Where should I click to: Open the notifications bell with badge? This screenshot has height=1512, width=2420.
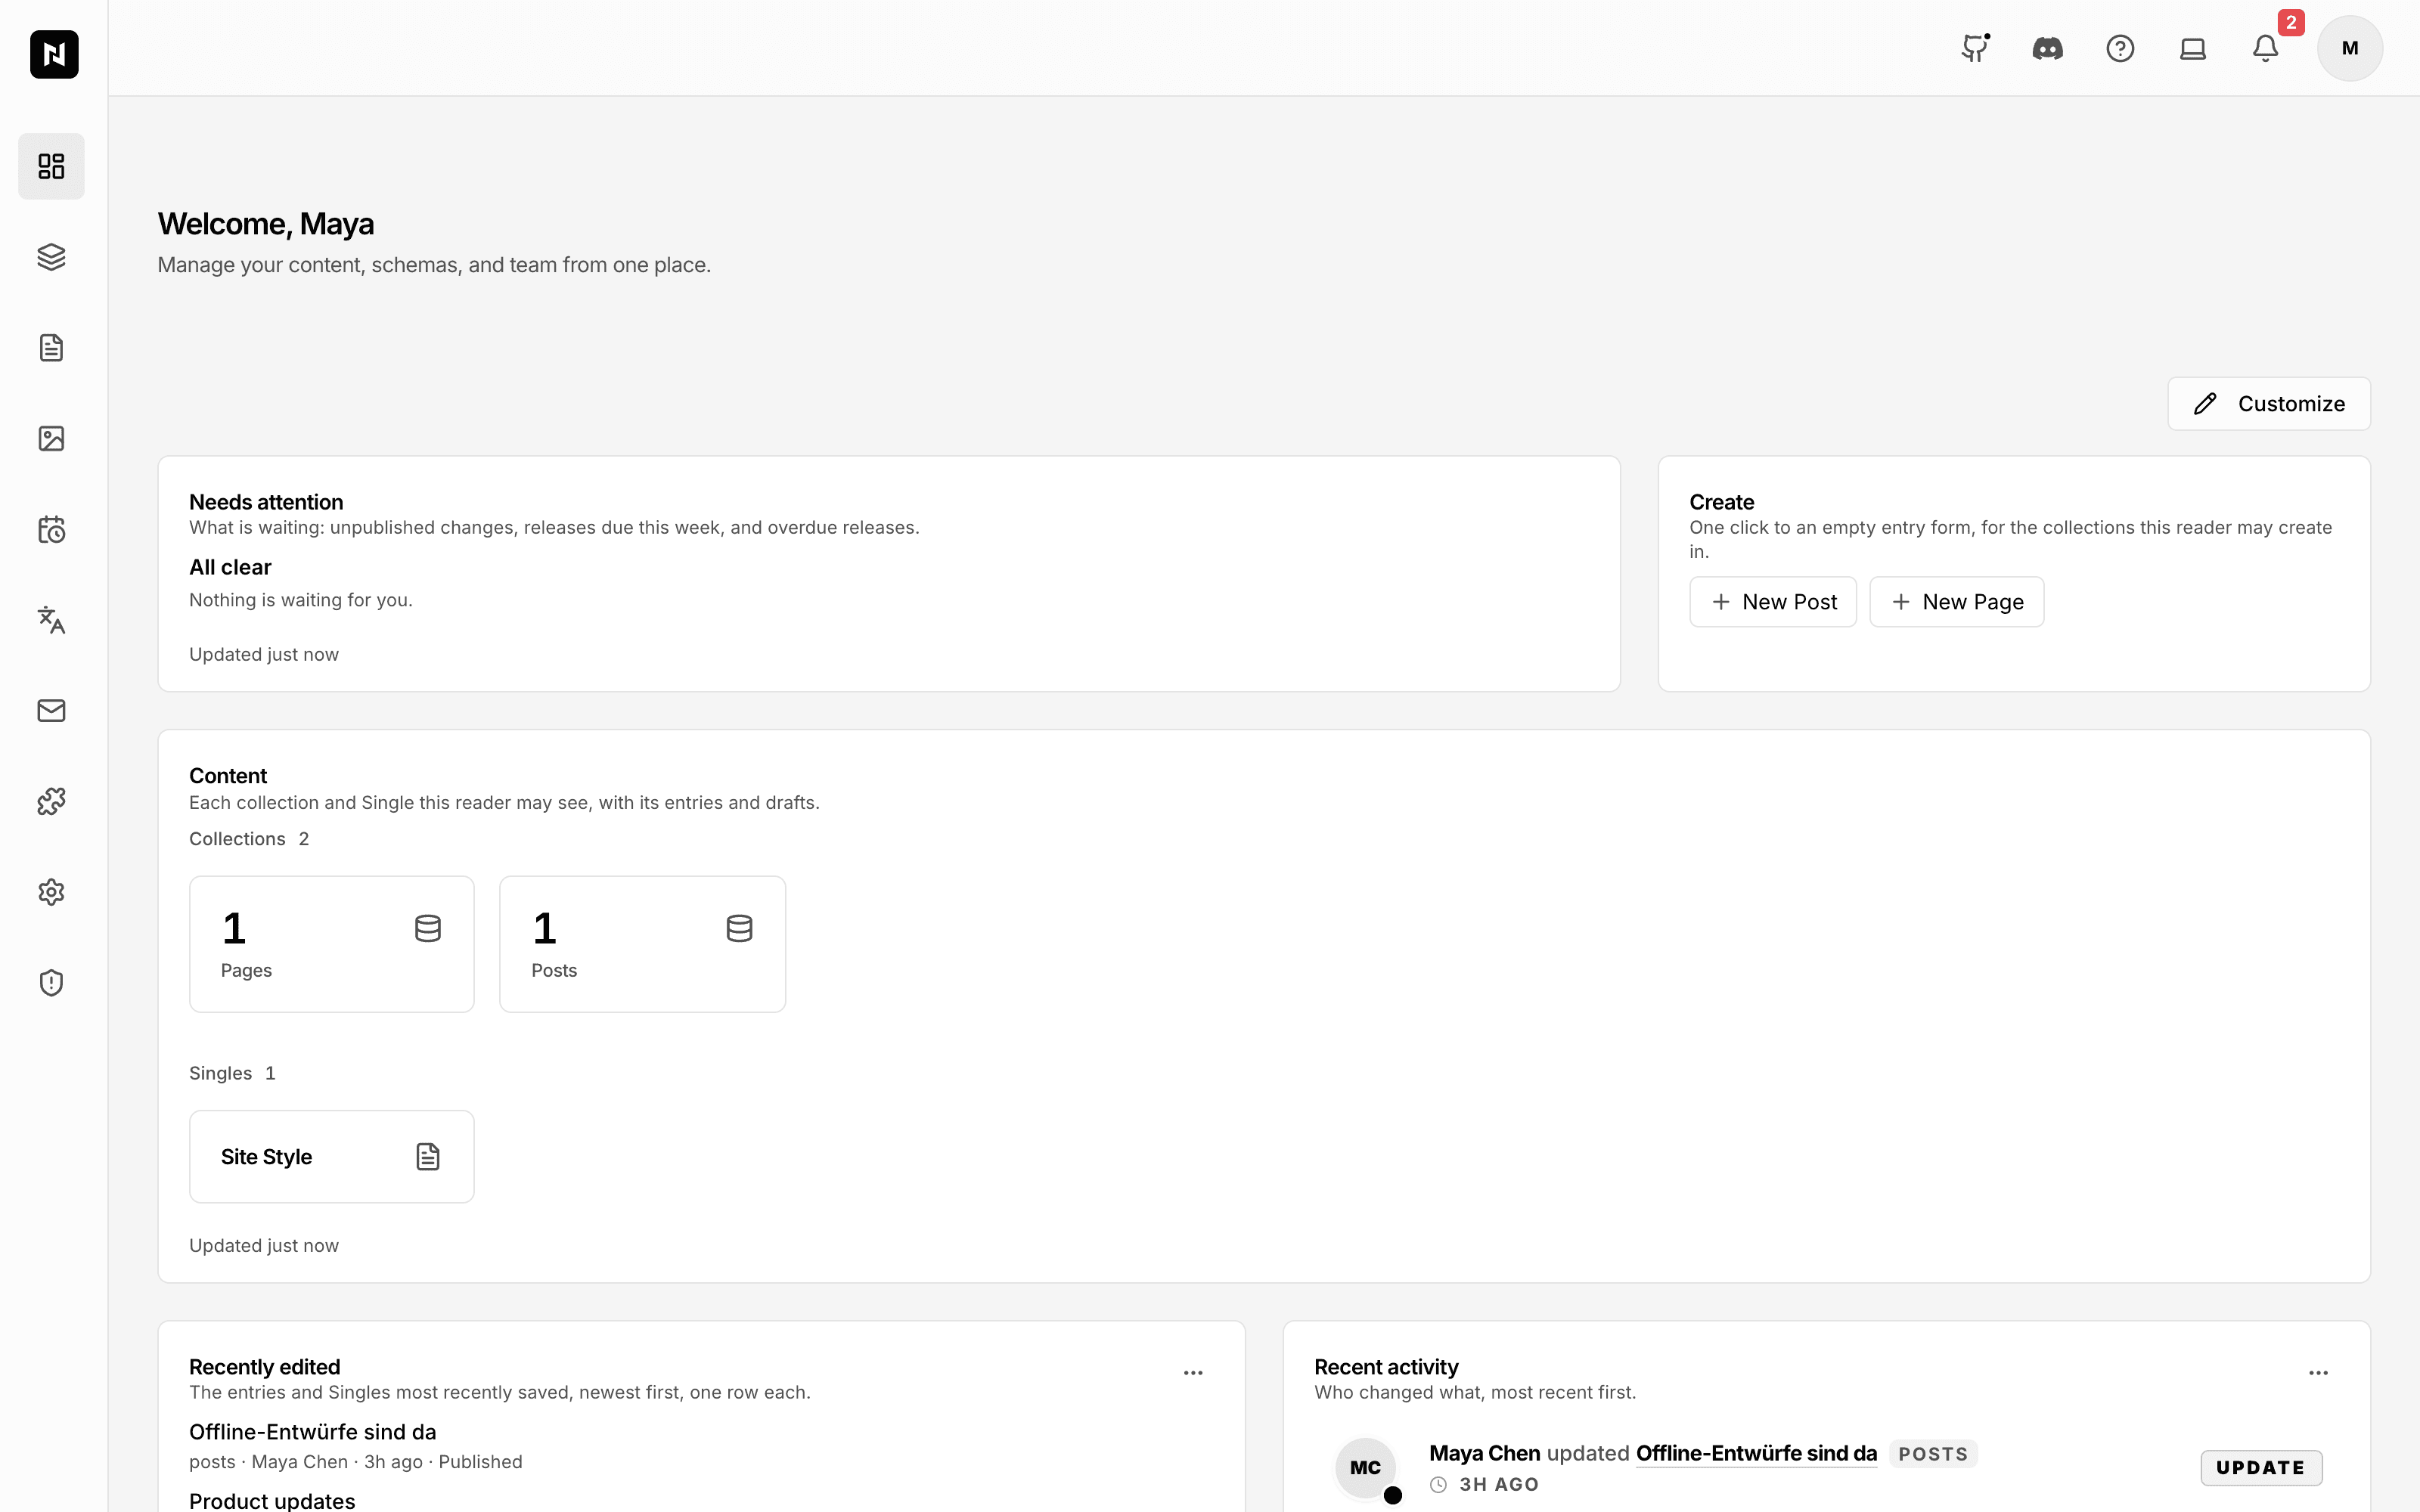[2266, 48]
